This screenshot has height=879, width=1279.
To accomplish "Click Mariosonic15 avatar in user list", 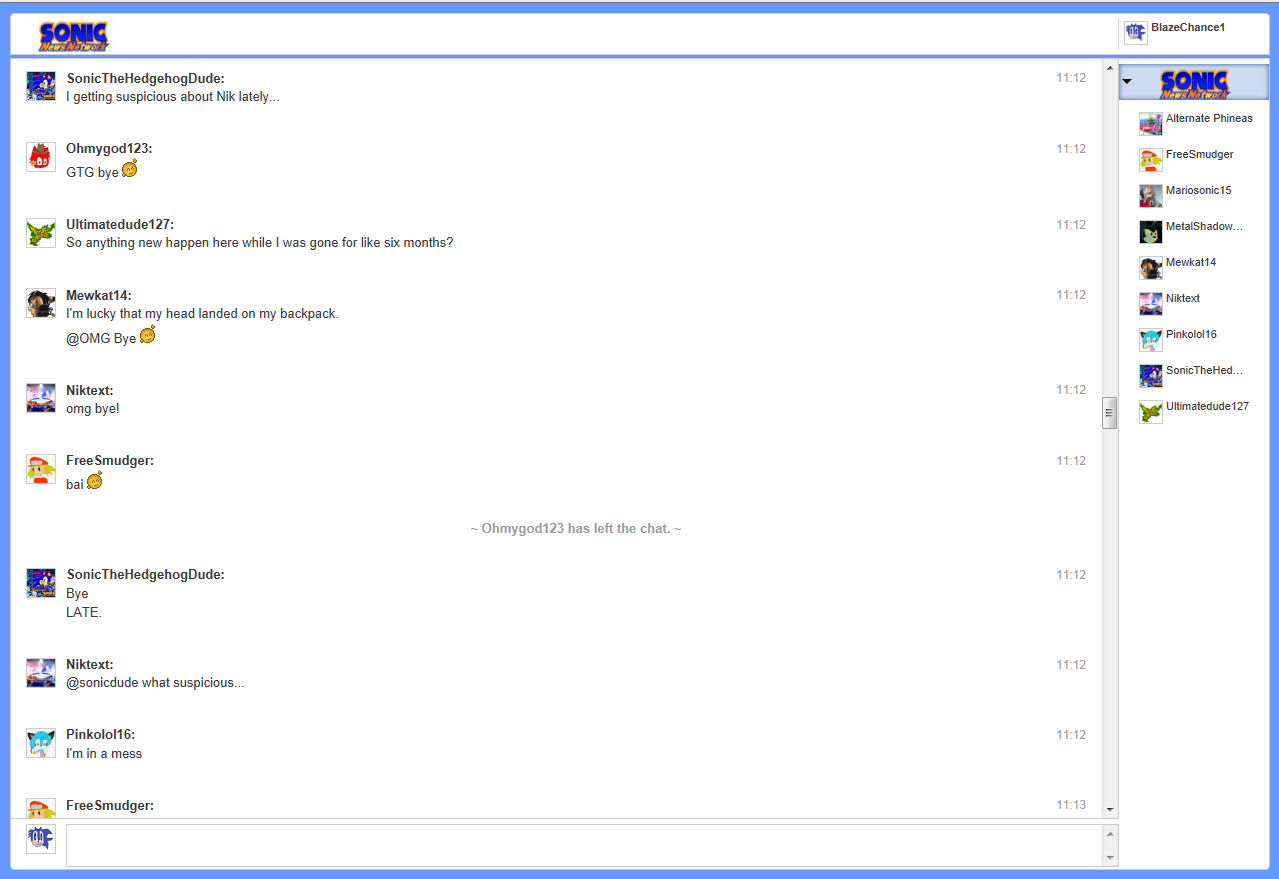I will click(1150, 196).
